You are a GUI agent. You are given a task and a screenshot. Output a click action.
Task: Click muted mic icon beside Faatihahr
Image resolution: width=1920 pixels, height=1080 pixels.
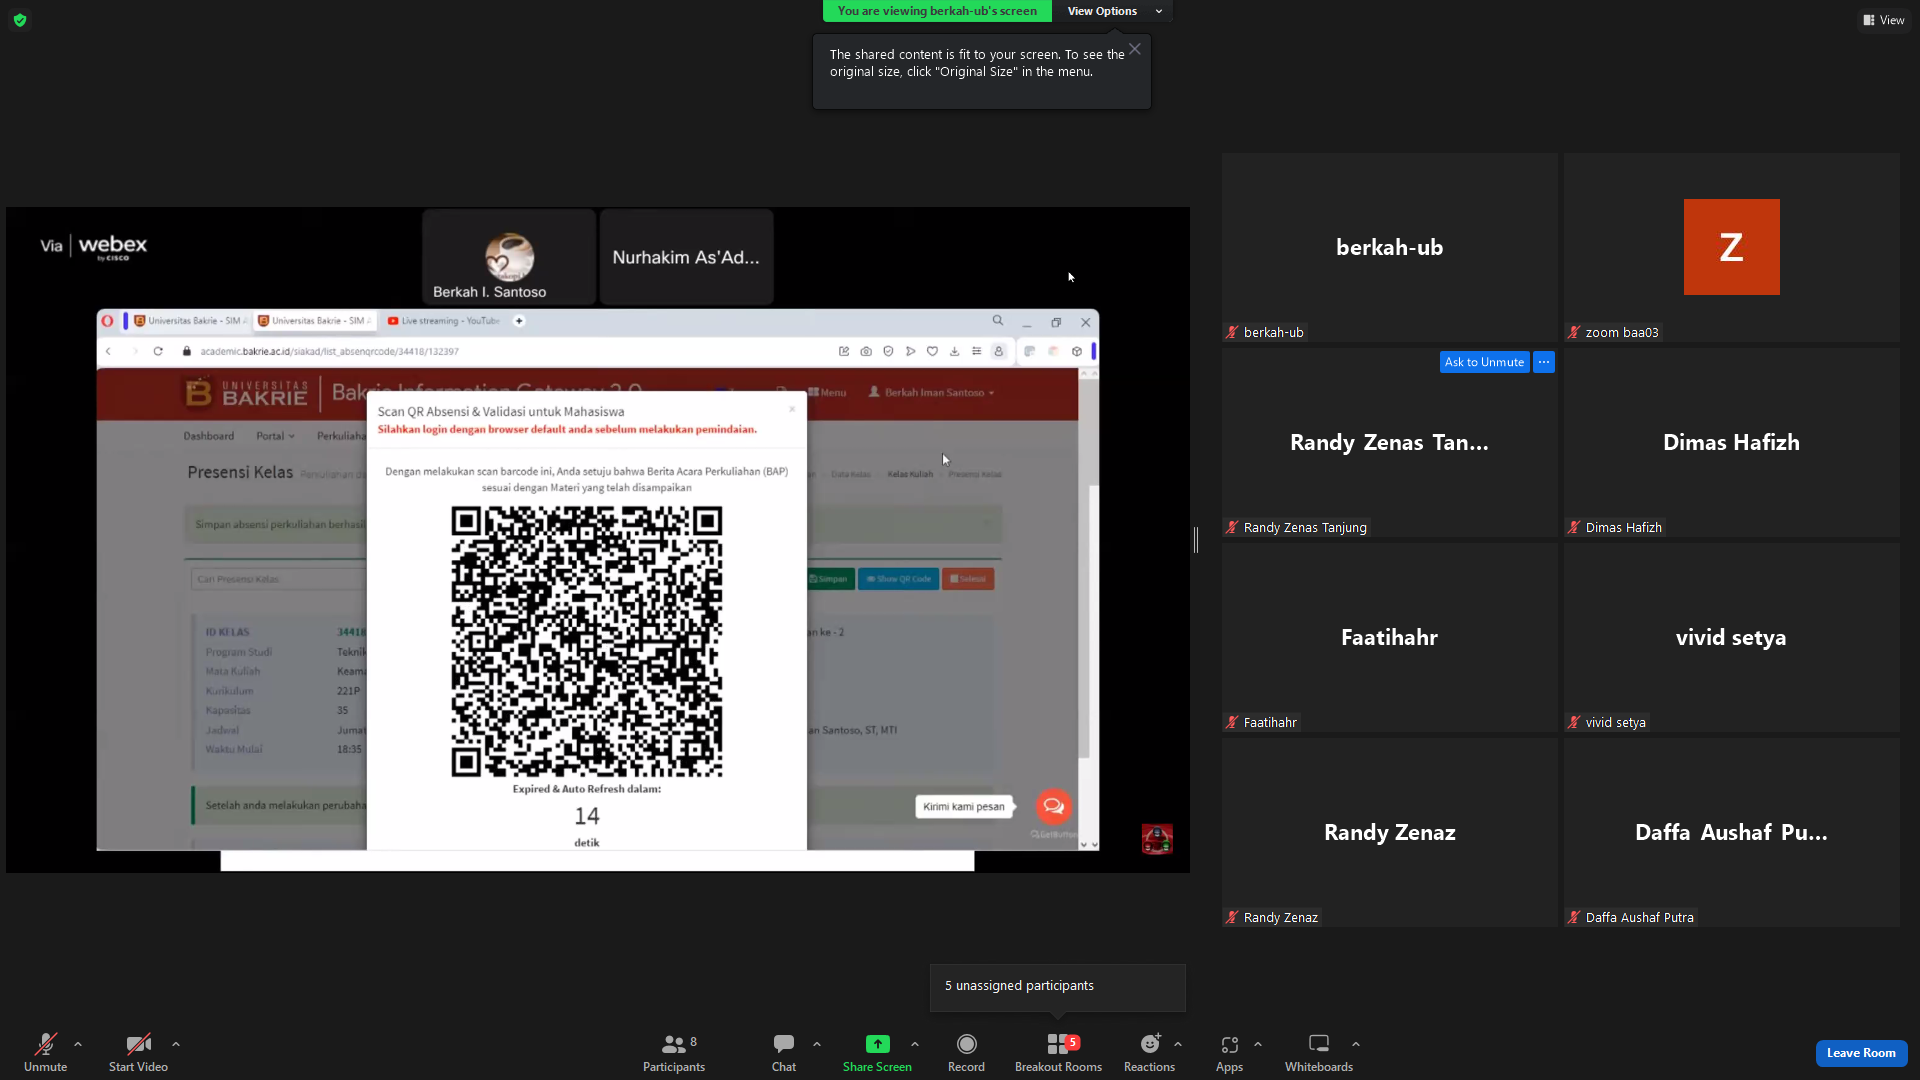[1232, 722]
